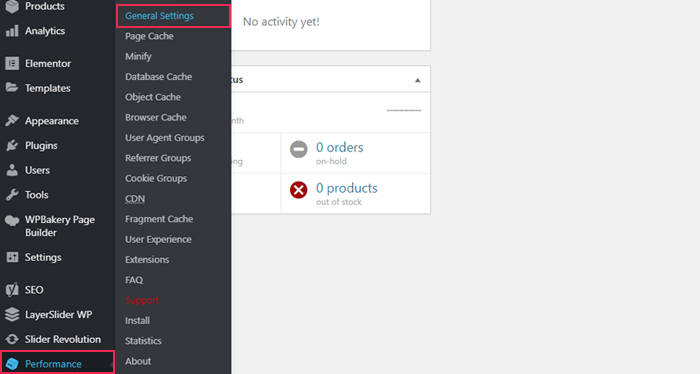Screen dimensions: 700x374
Task: Select Performance menu label
Action: [x=53, y=364]
